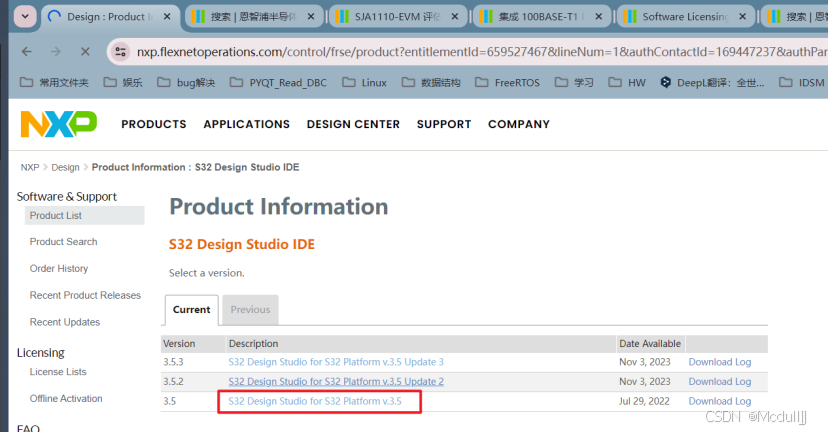Click the browser forward arrow
This screenshot has height=432, width=828.
tap(55, 52)
